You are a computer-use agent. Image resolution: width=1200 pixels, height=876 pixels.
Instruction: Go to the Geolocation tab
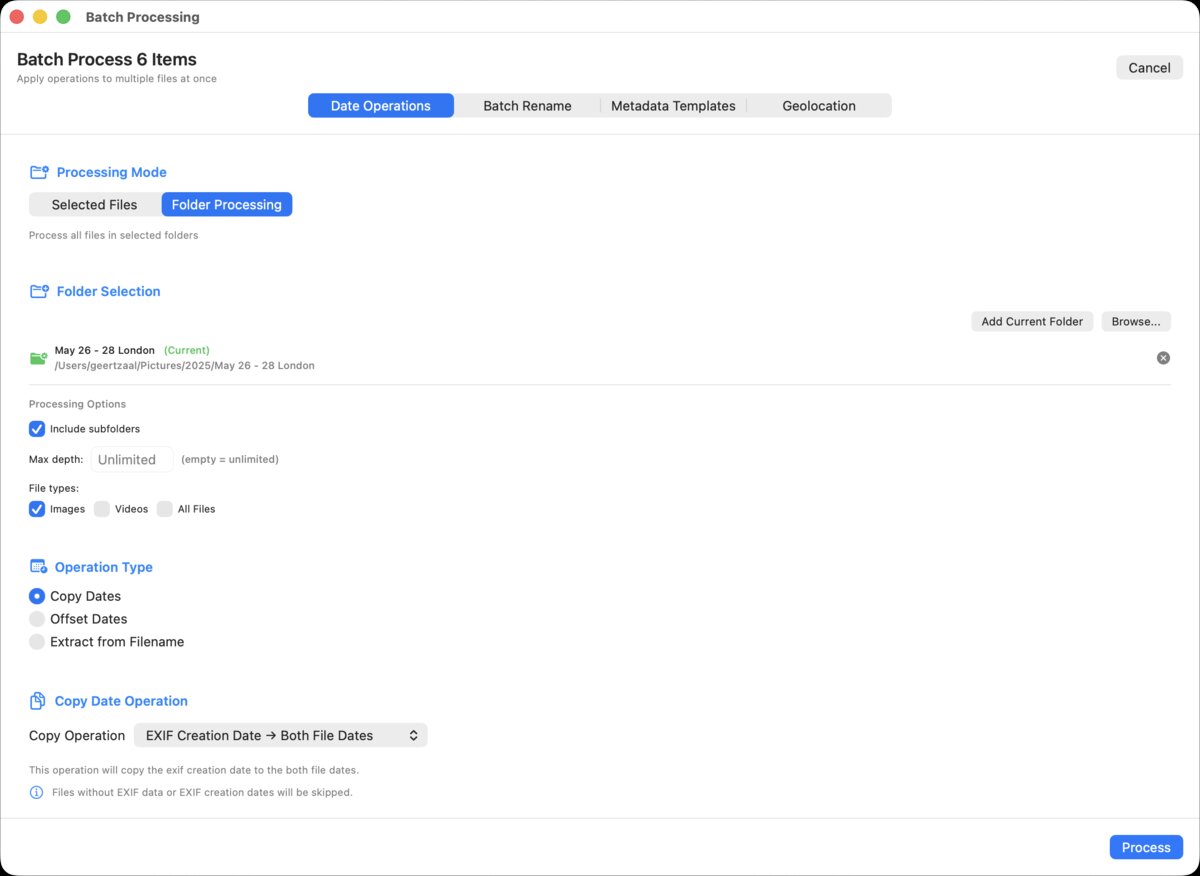click(818, 106)
